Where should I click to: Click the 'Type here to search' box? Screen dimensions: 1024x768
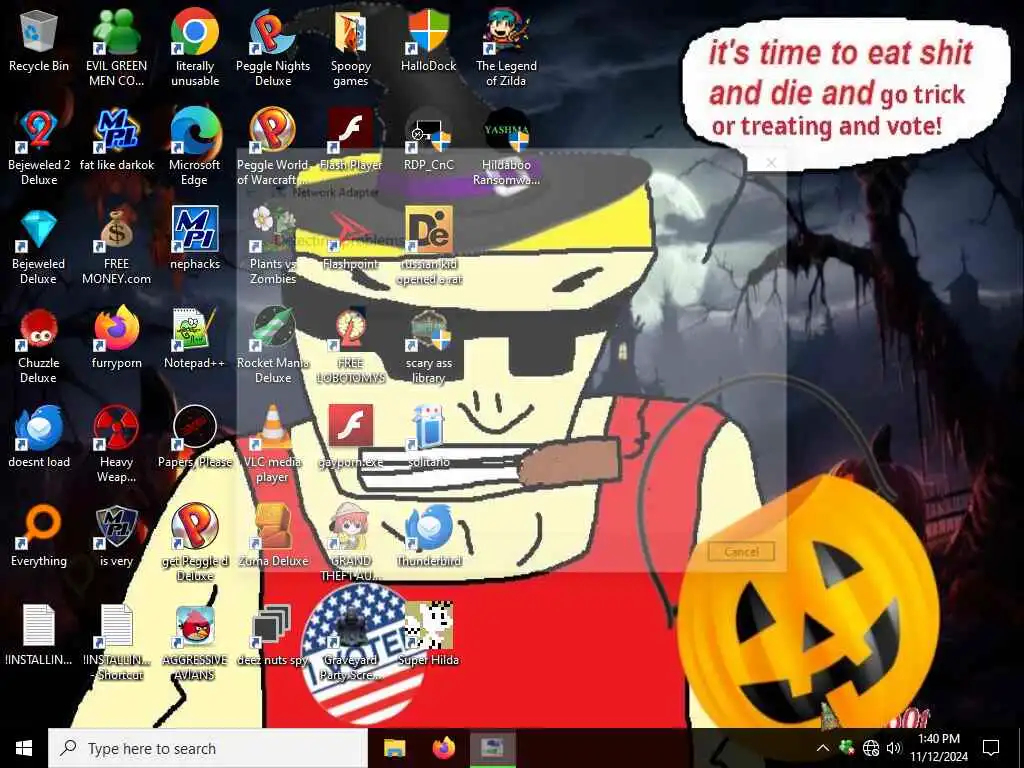pos(208,748)
